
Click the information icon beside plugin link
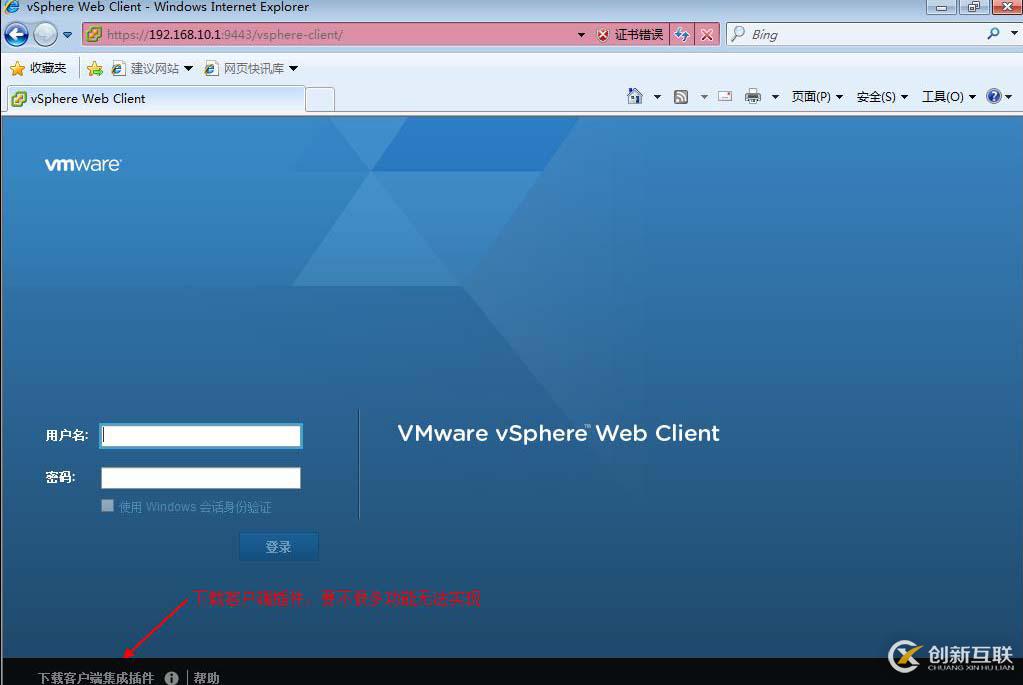tap(171, 677)
